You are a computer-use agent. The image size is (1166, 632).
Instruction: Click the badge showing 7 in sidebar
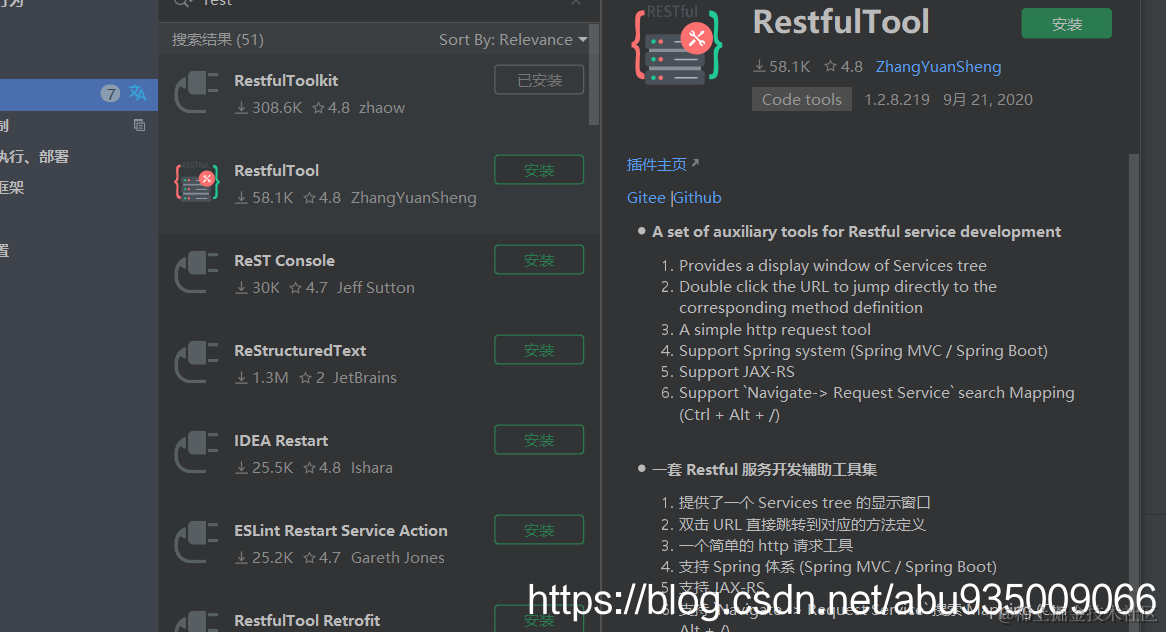pos(110,94)
